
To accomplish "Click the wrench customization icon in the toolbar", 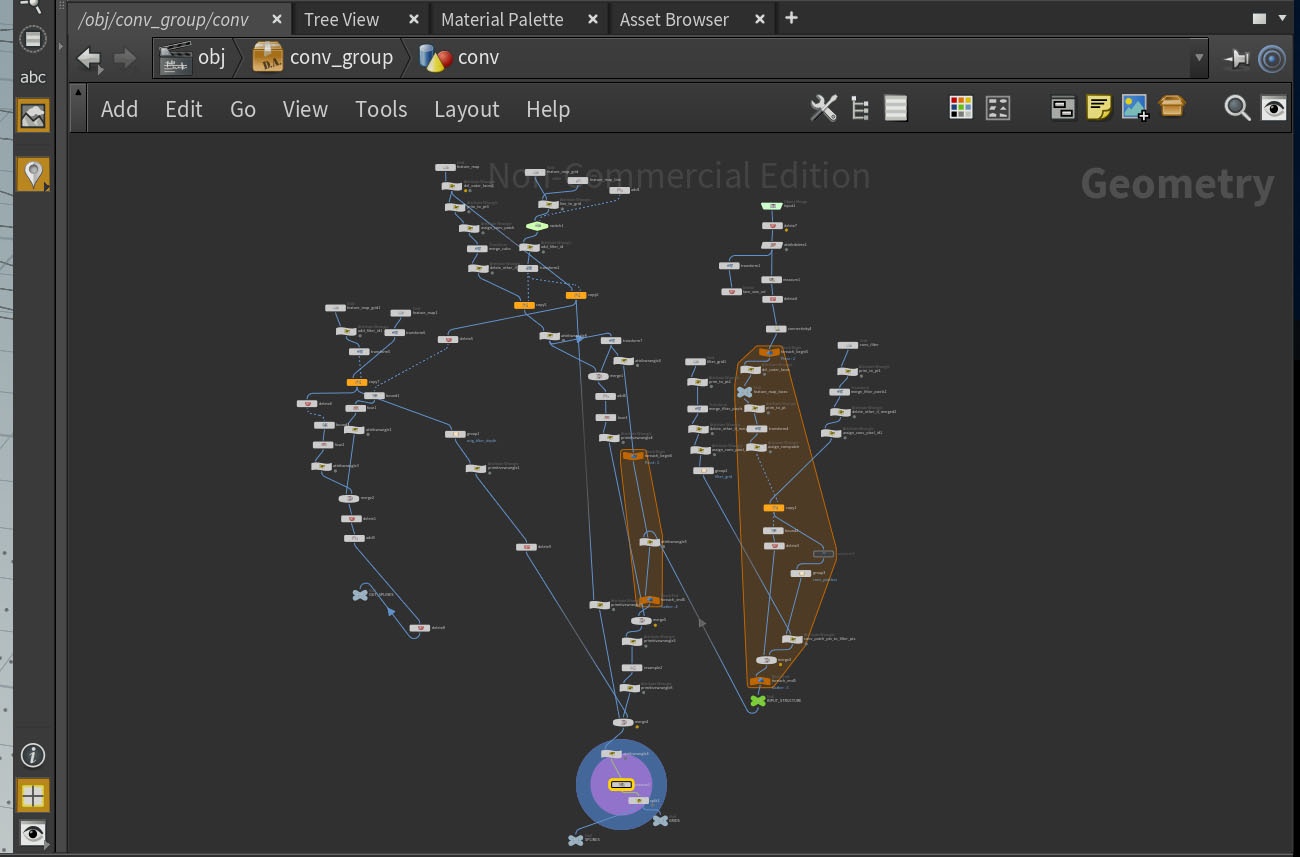I will 823,108.
